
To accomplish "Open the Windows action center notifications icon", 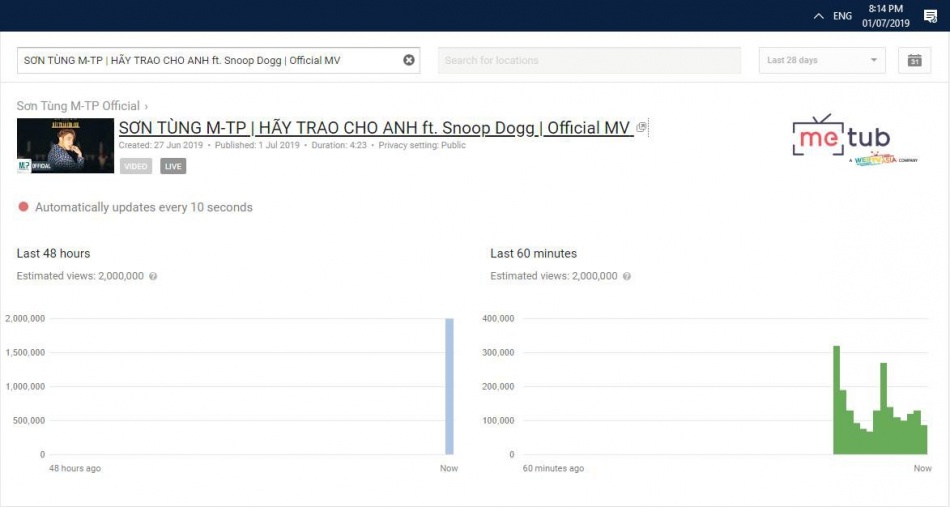I will [x=930, y=16].
